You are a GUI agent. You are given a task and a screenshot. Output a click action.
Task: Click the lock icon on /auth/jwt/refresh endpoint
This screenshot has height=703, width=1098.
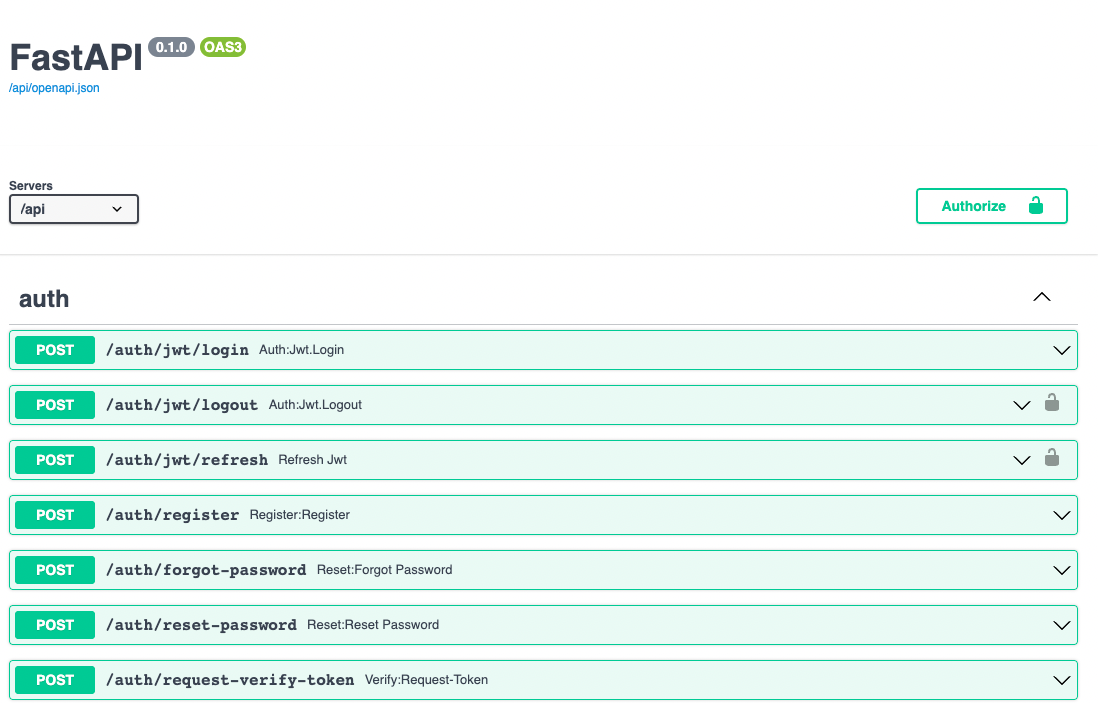(1052, 460)
